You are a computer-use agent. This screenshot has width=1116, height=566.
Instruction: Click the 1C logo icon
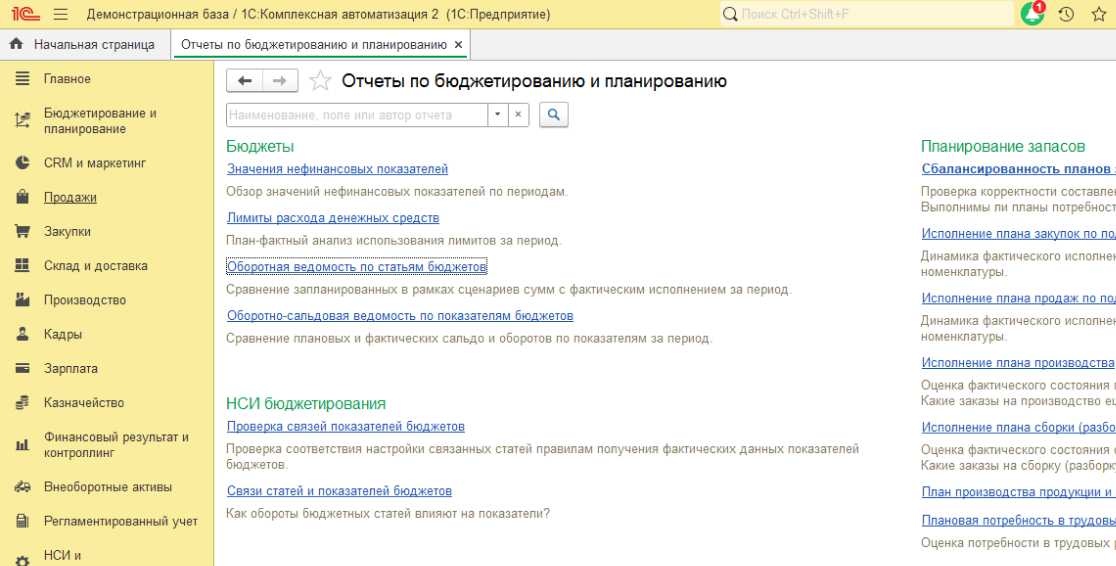(x=25, y=14)
